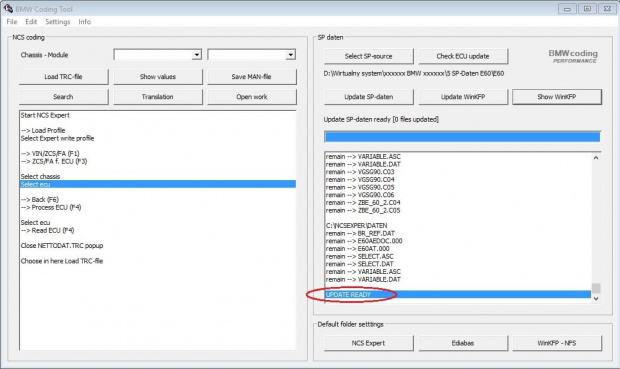This screenshot has height=369, width=620.
Task: Click the Open work button
Action: coord(251,97)
